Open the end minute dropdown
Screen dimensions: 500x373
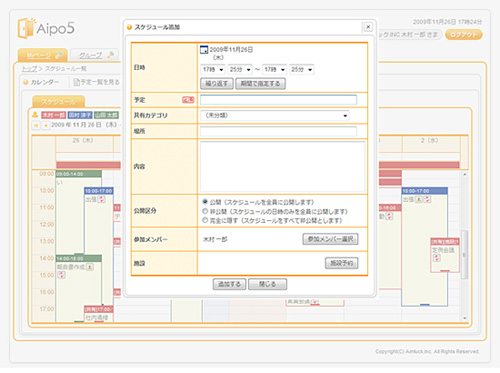coord(302,69)
